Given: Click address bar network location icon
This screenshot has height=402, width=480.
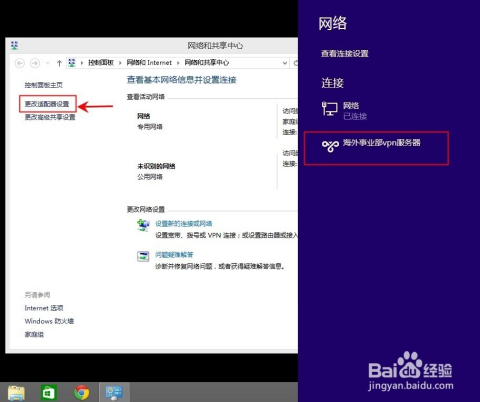Looking at the screenshot, I should coord(72,63).
